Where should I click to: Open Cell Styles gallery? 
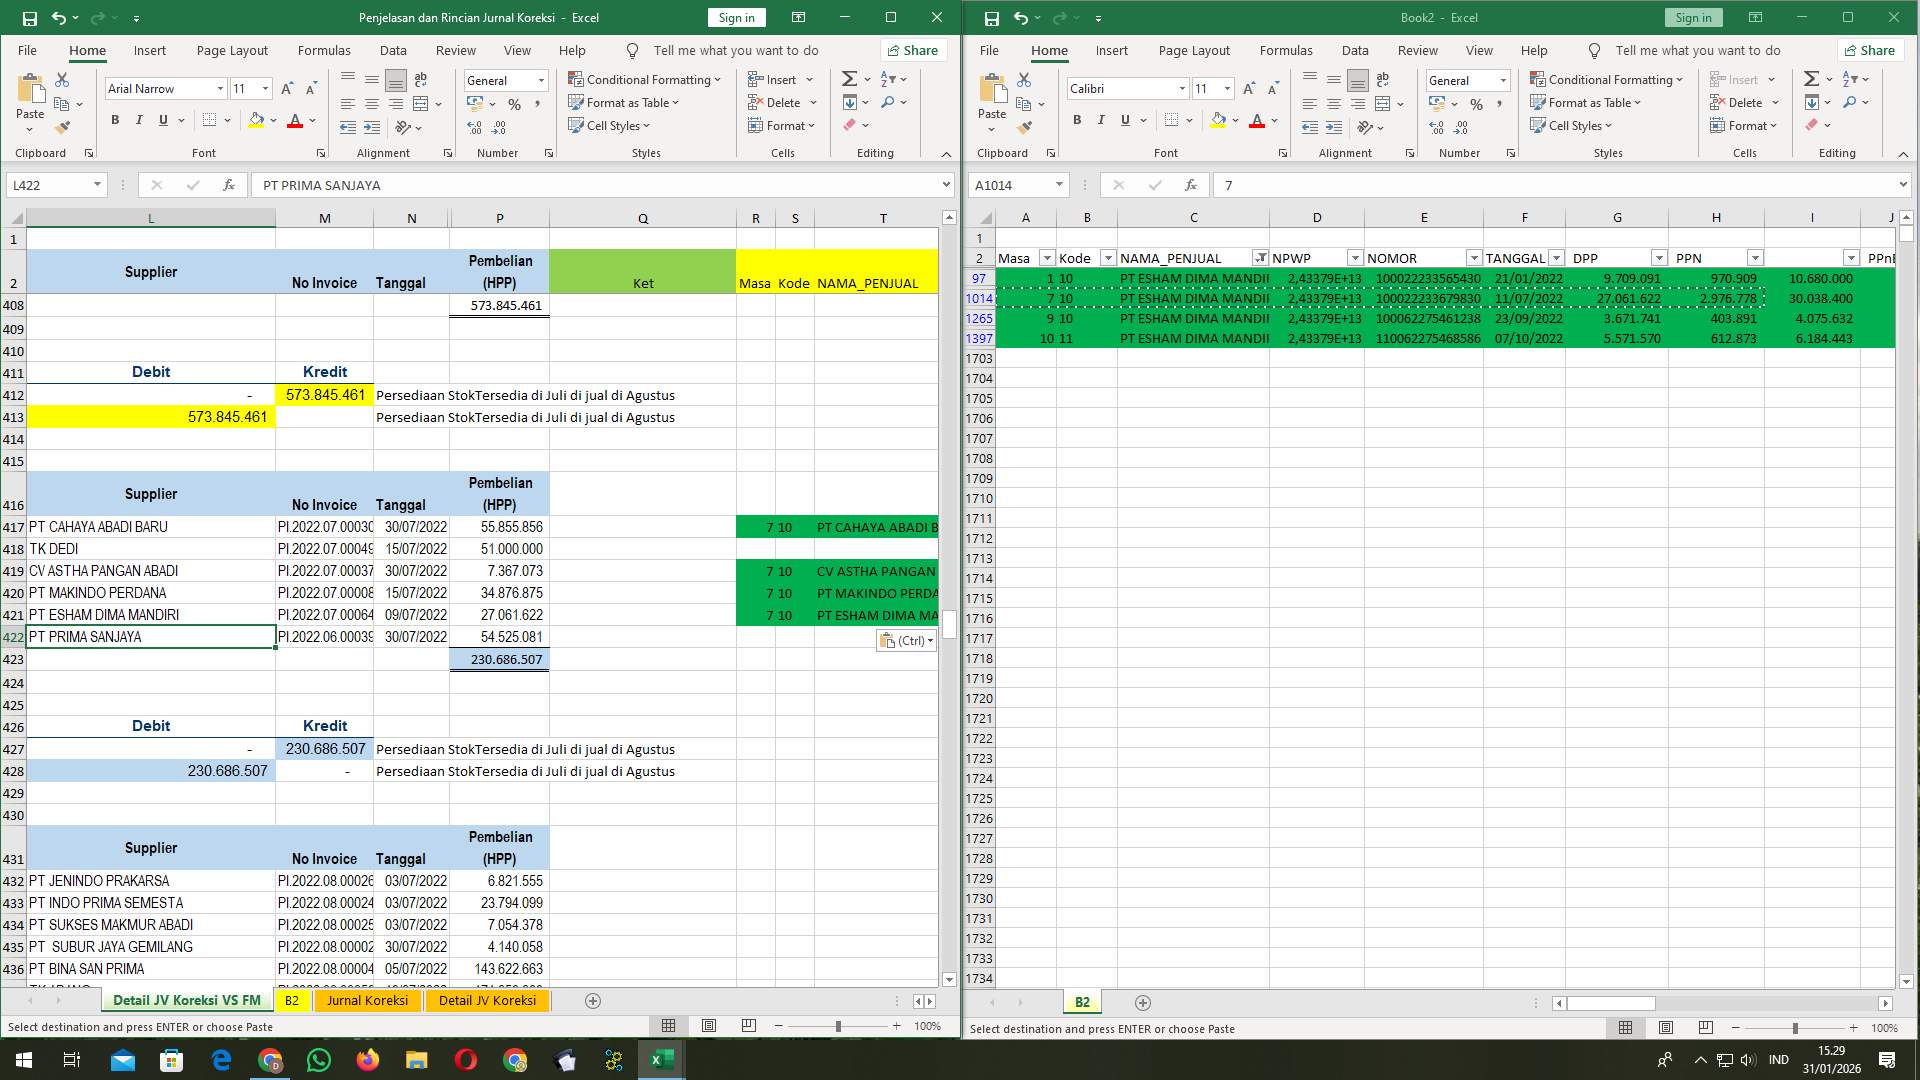click(x=609, y=125)
